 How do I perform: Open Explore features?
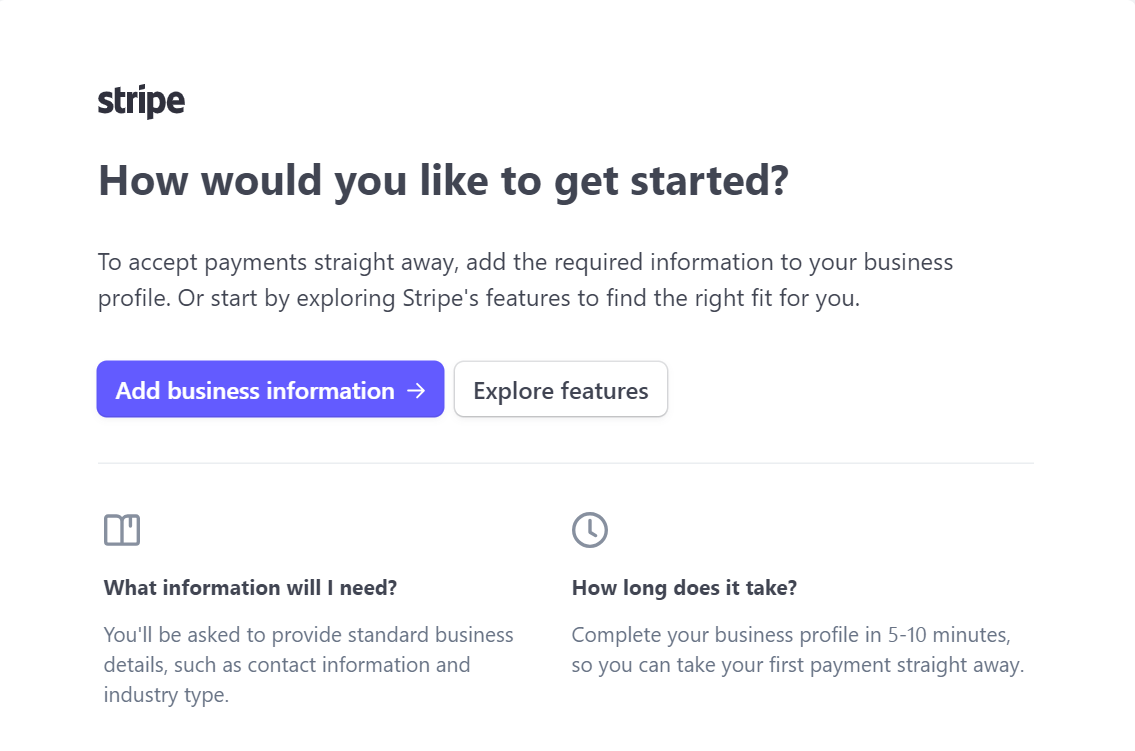pos(561,389)
